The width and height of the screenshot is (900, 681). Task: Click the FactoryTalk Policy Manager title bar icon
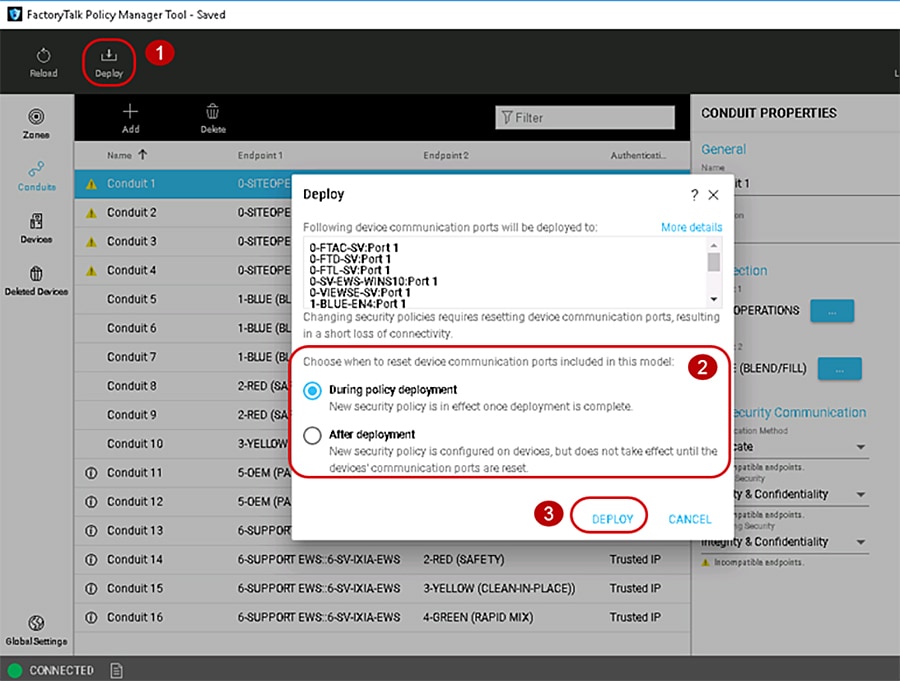pyautogui.click(x=14, y=14)
